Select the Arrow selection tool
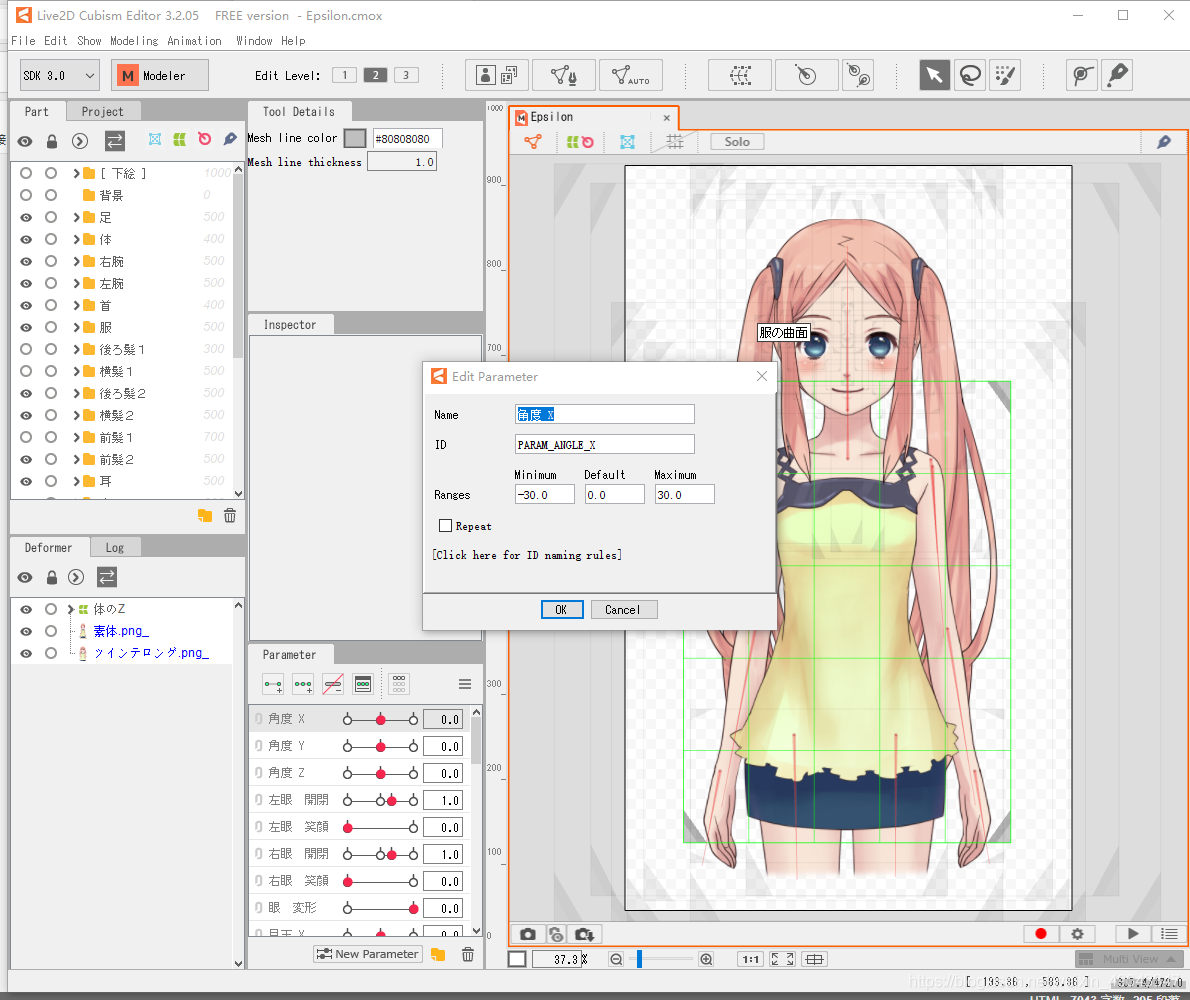Screen dimensions: 1190x1000 pyautogui.click(x=934, y=75)
